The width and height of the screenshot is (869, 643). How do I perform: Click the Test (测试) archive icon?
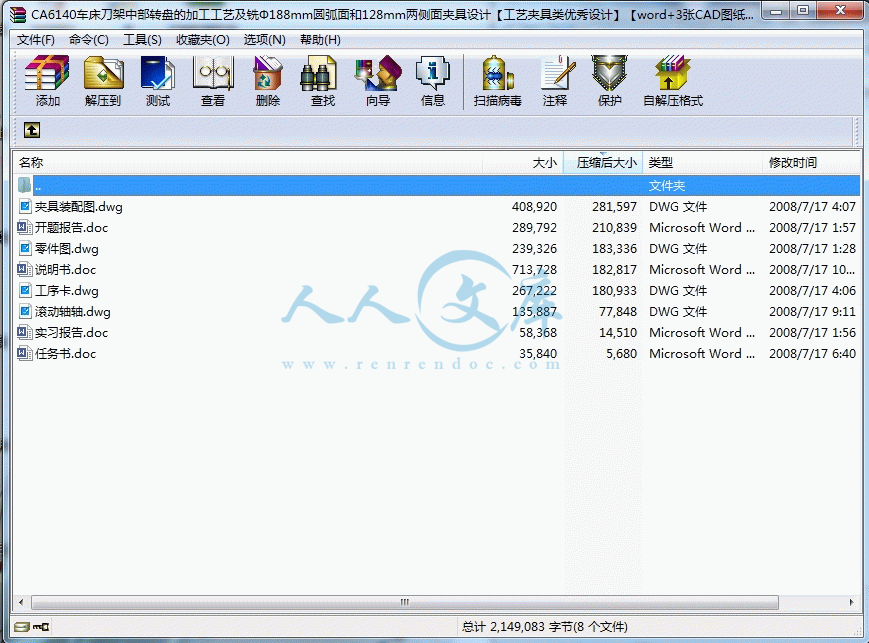158,74
